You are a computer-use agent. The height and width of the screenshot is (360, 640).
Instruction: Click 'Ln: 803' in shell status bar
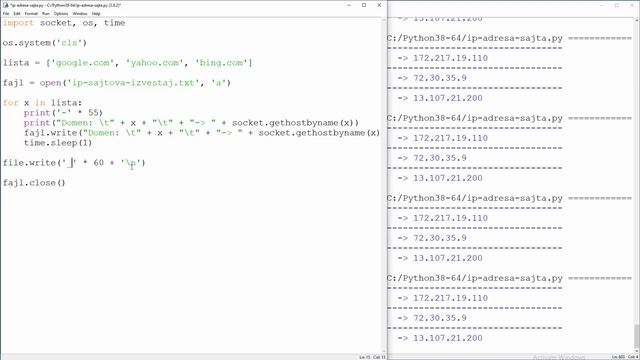(x=618, y=357)
